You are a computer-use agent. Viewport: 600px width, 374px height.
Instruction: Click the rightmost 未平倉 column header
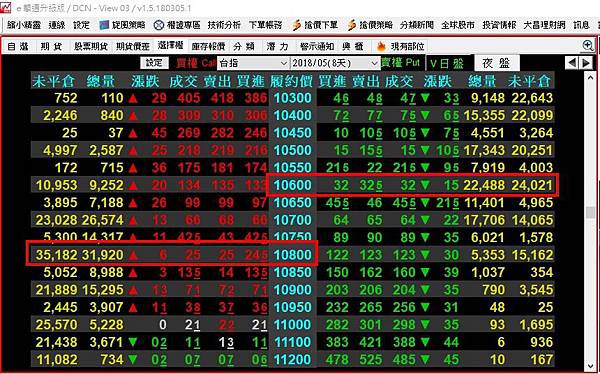coord(530,81)
